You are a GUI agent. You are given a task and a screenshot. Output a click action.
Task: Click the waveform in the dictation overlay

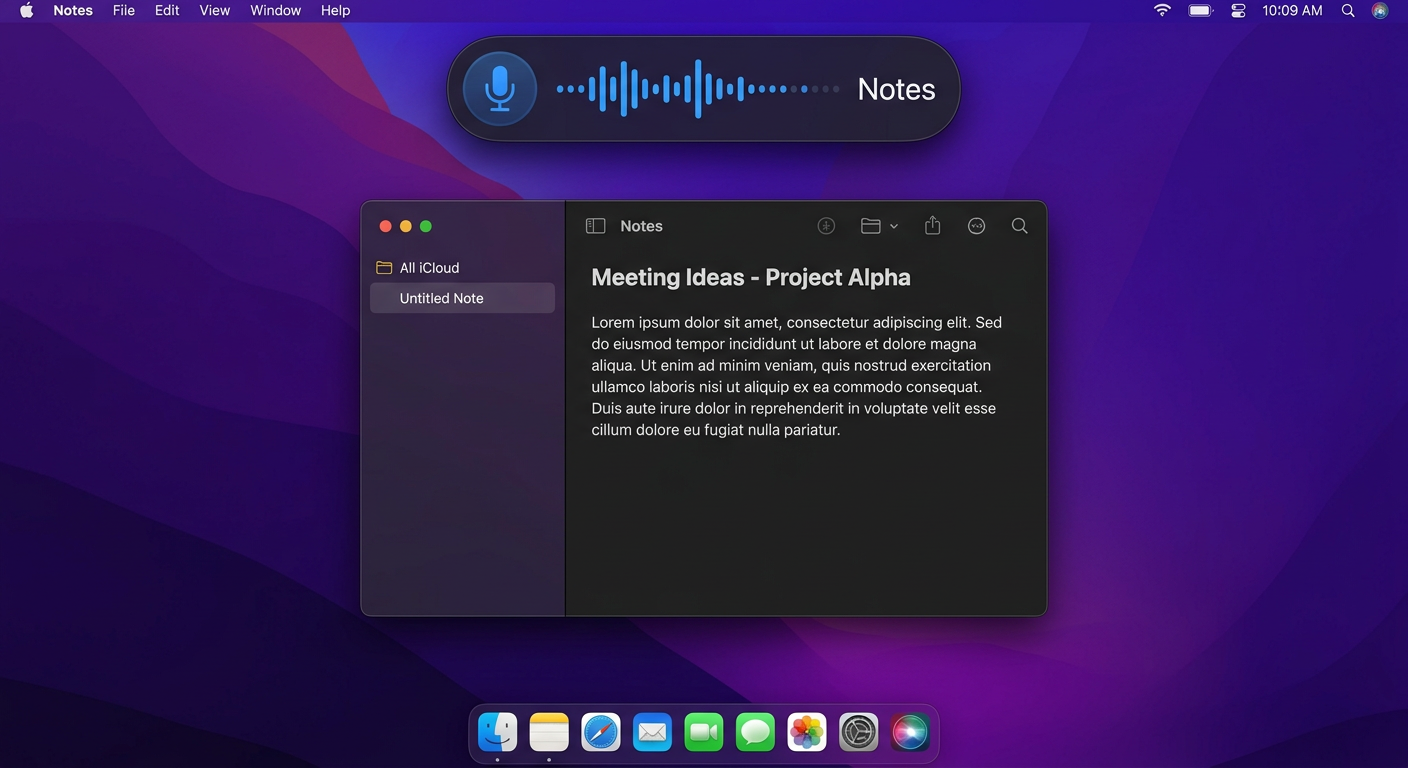coord(700,88)
